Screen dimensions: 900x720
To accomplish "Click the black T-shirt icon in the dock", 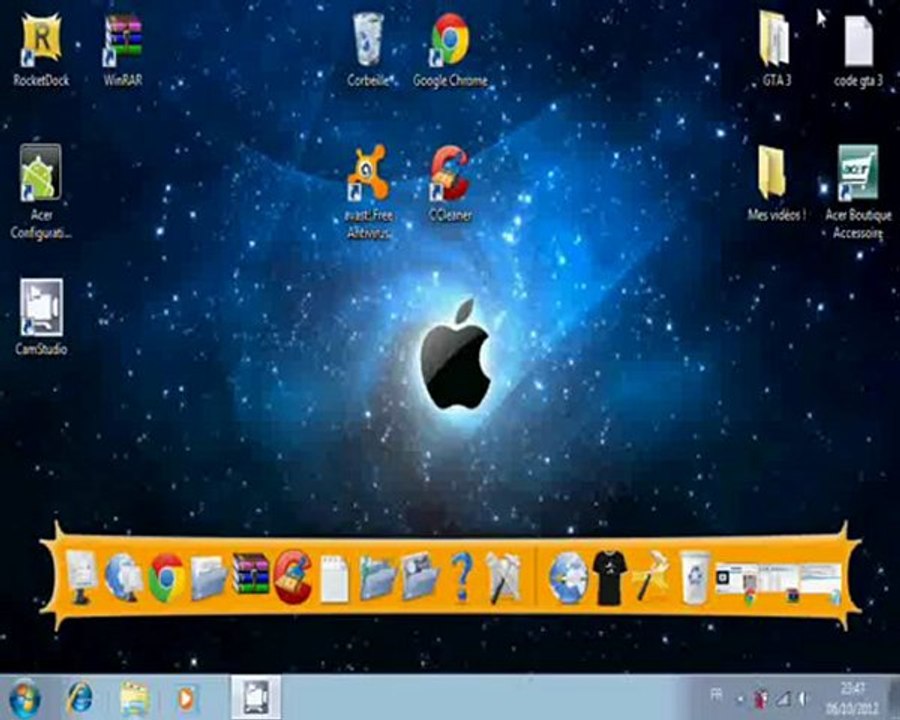I will coord(610,578).
